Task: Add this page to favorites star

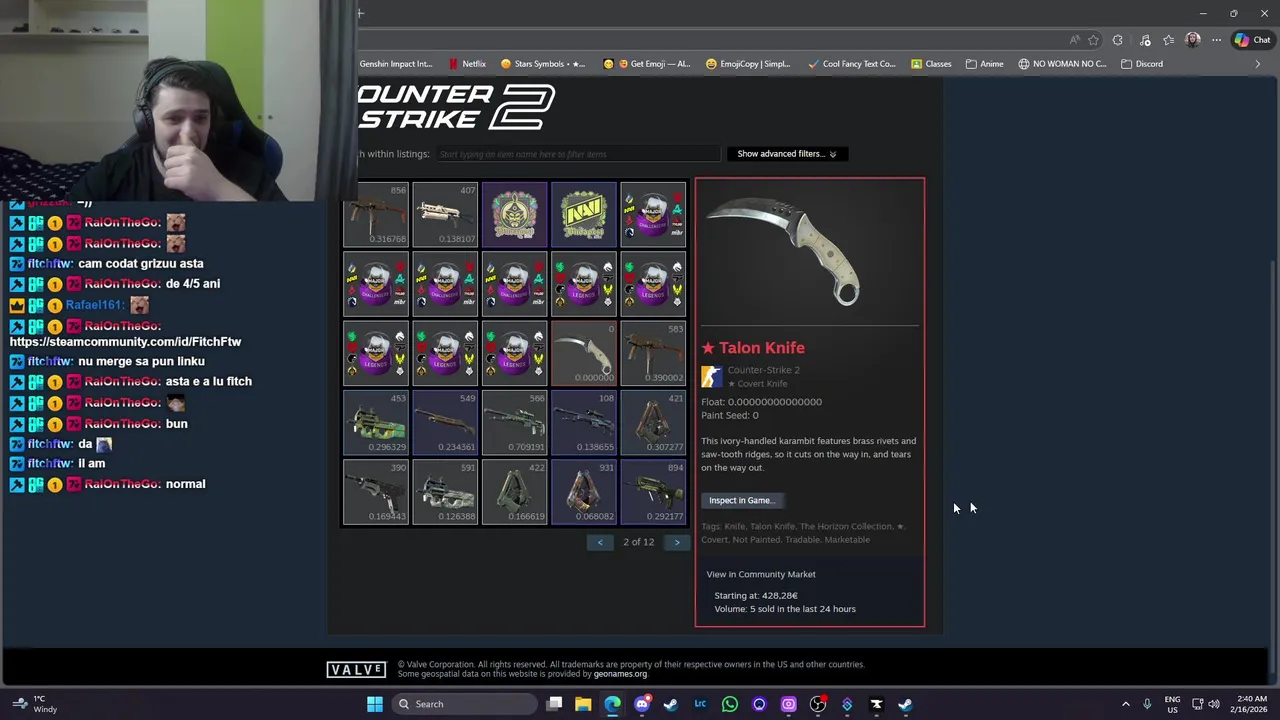Action: [x=1093, y=40]
